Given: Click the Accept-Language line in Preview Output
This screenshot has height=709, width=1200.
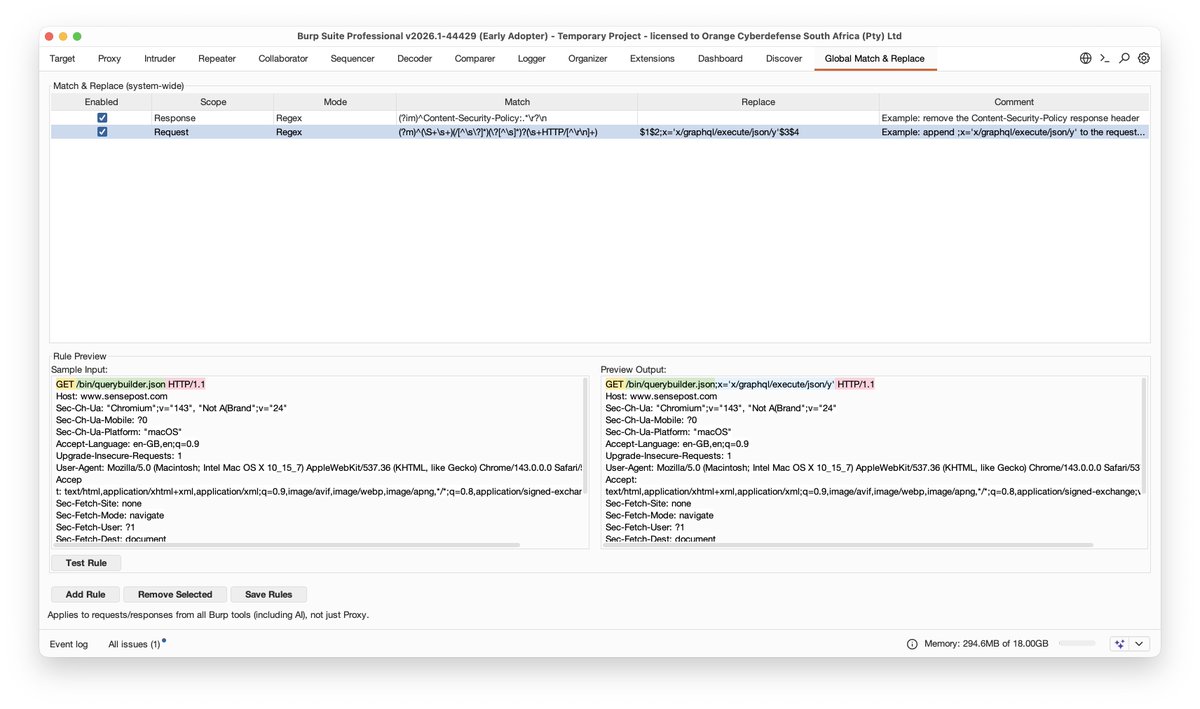Looking at the screenshot, I should (677, 444).
